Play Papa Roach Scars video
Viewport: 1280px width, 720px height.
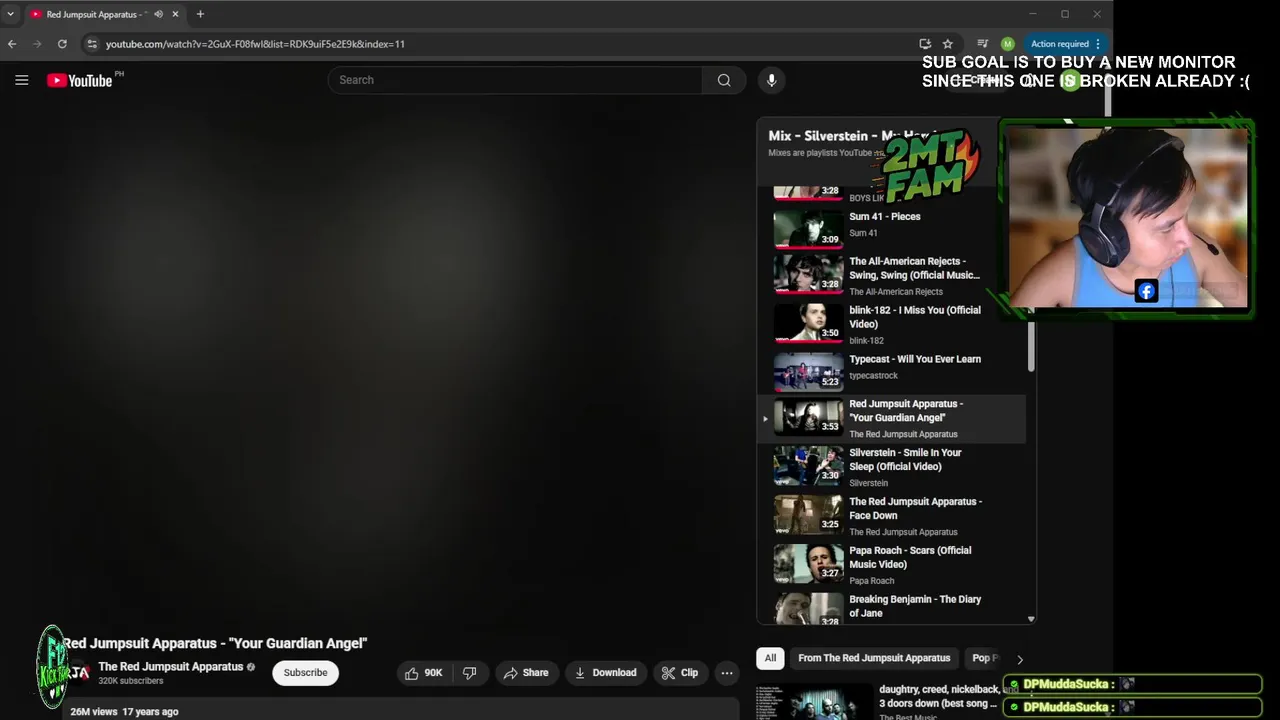click(x=890, y=565)
